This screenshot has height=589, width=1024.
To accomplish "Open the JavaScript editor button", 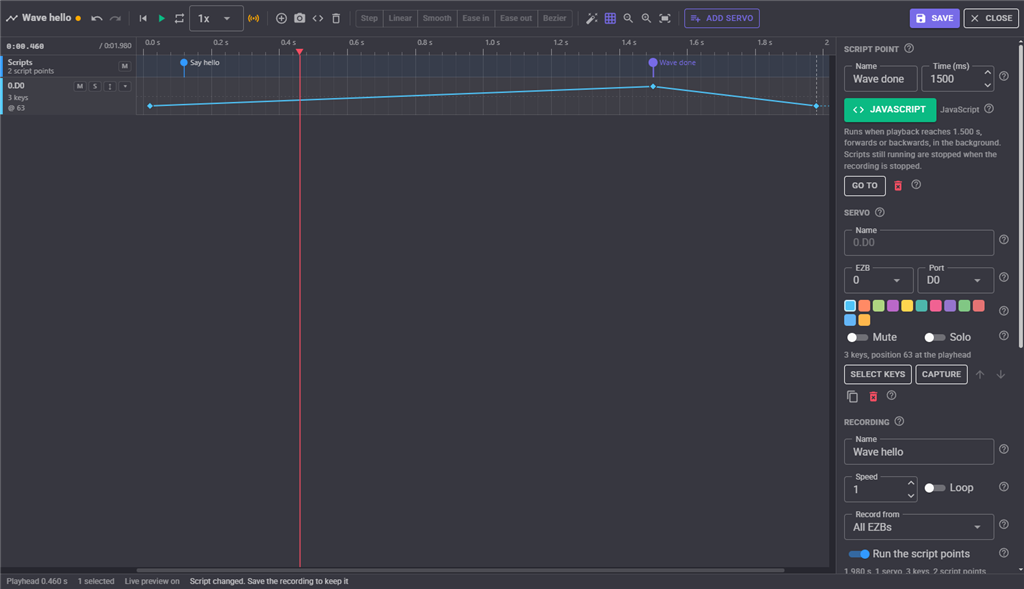I will point(889,110).
